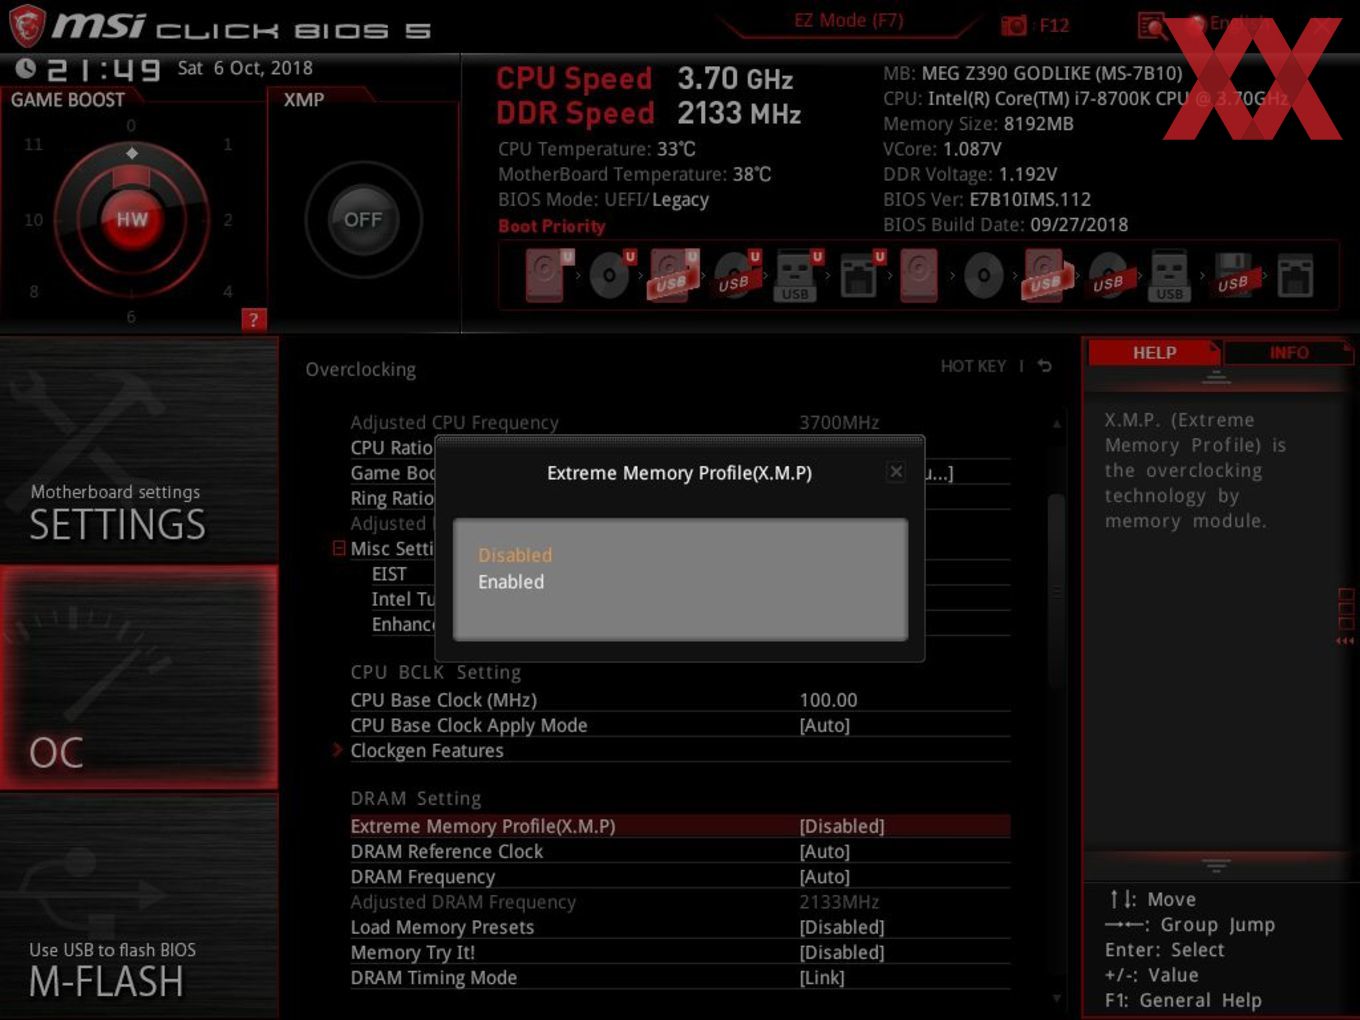Click the HOT KEY button
Viewport: 1360px width, 1020px height.
[x=973, y=366]
